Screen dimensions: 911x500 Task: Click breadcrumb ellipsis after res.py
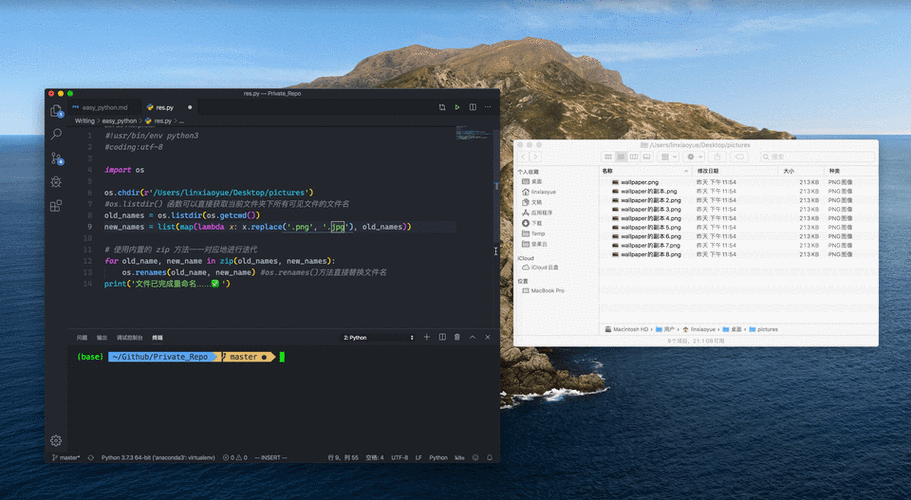[x=181, y=121]
